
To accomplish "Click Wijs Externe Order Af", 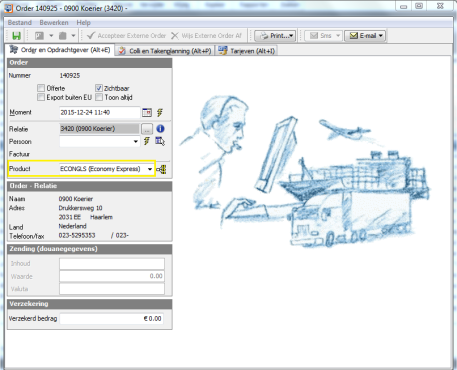I will point(206,36).
